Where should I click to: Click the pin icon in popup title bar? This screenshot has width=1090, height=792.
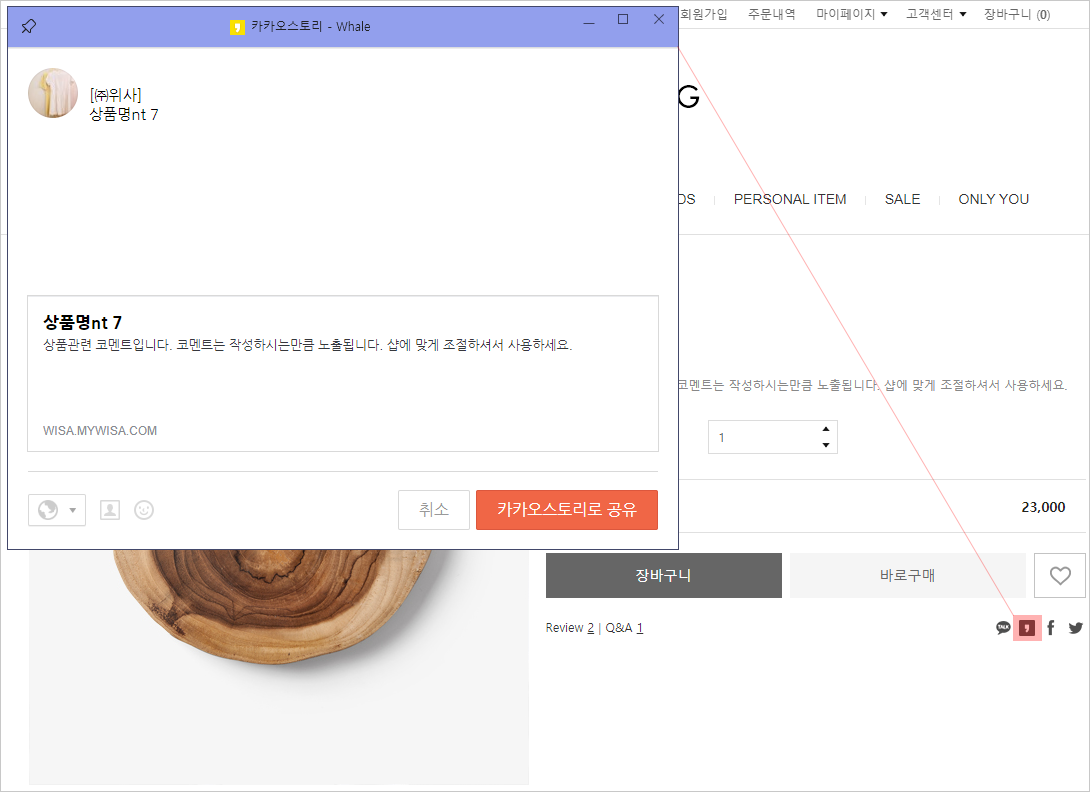28,26
